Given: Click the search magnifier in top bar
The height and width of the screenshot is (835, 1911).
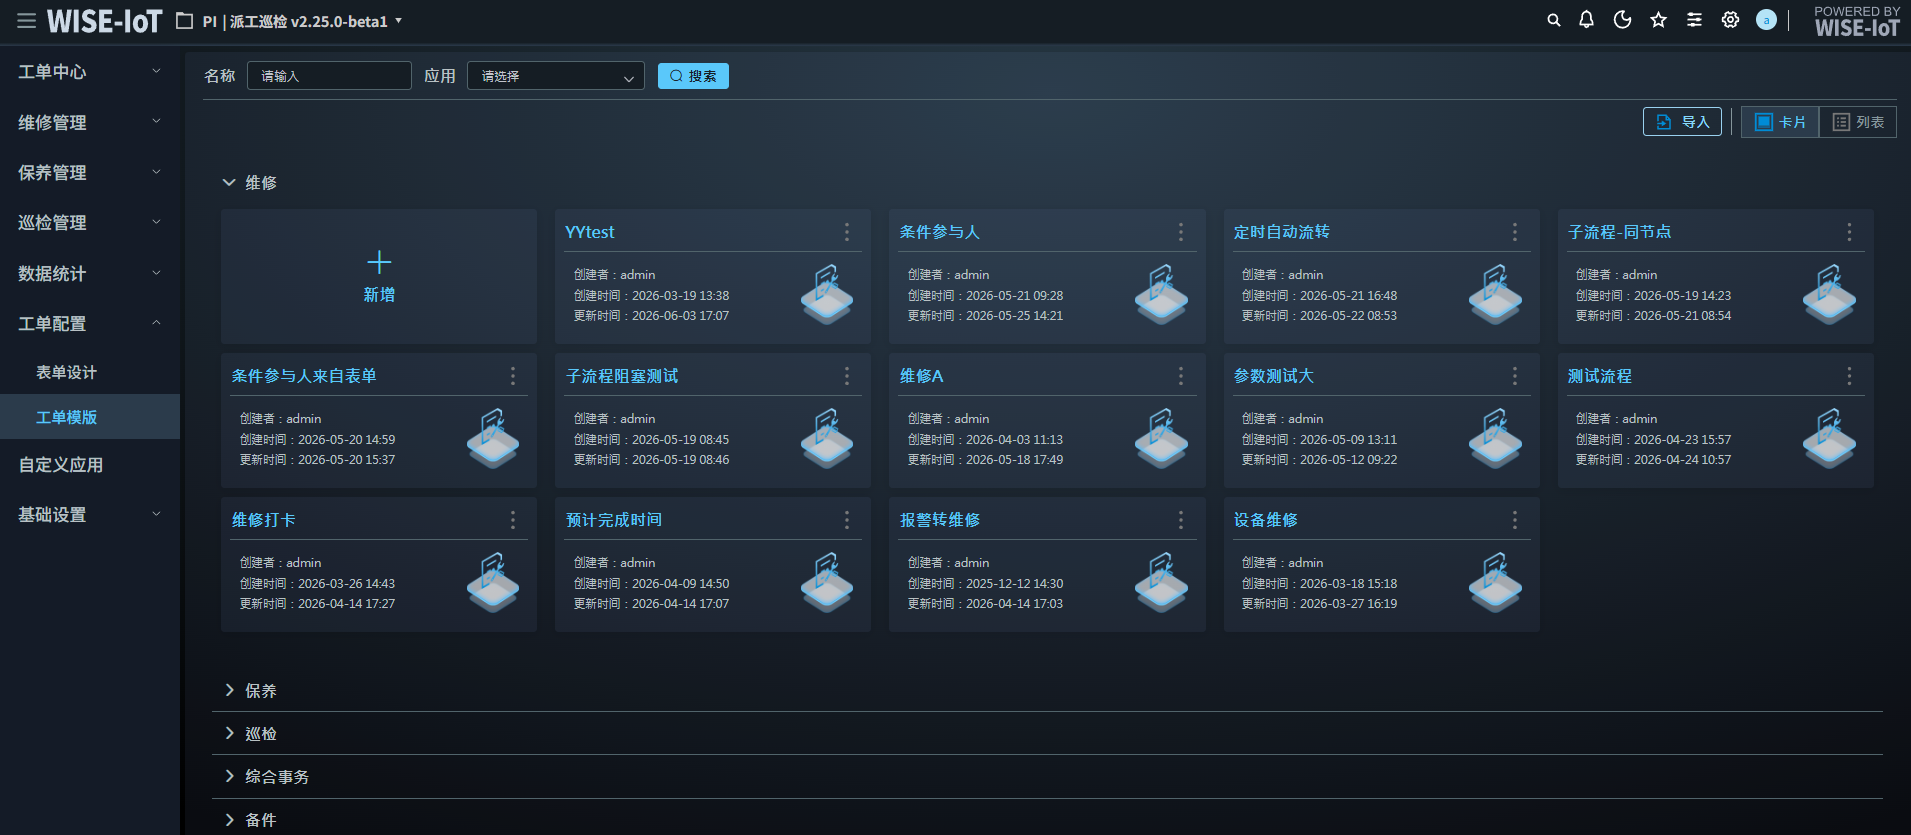Looking at the screenshot, I should click(x=1553, y=20).
